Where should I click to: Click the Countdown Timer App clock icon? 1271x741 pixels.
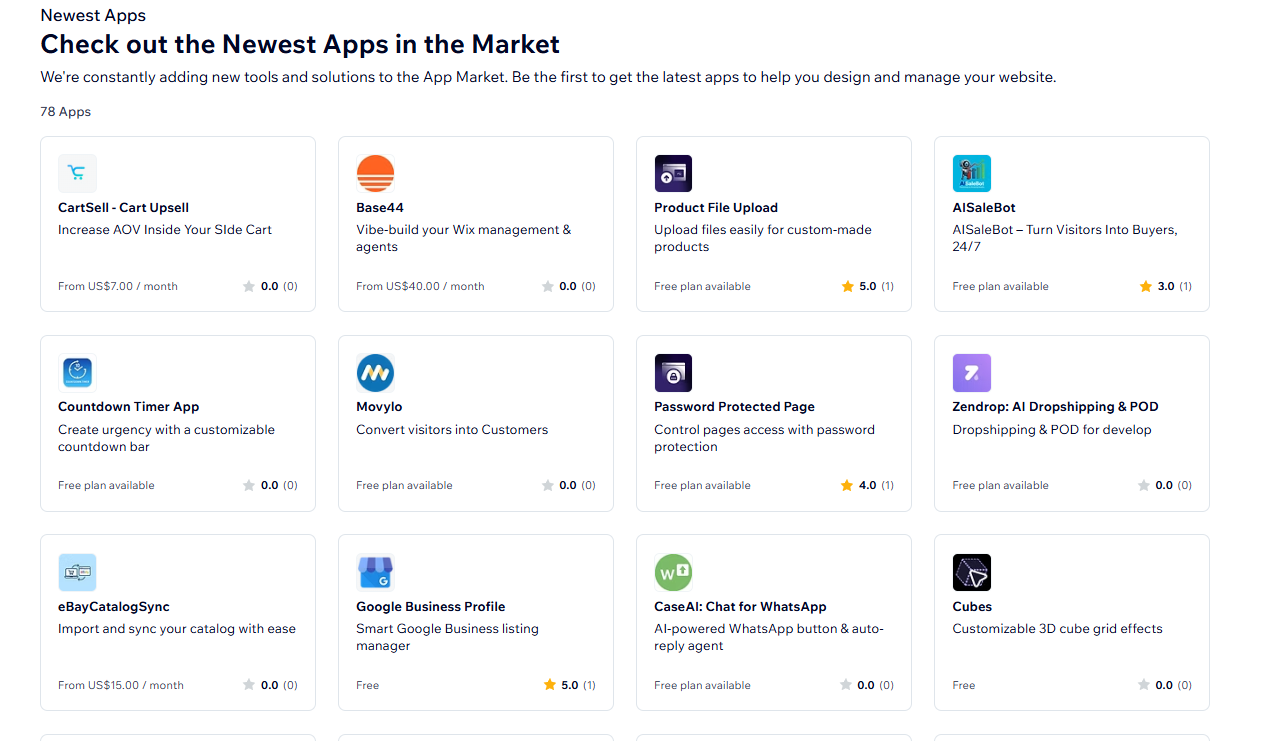click(77, 372)
